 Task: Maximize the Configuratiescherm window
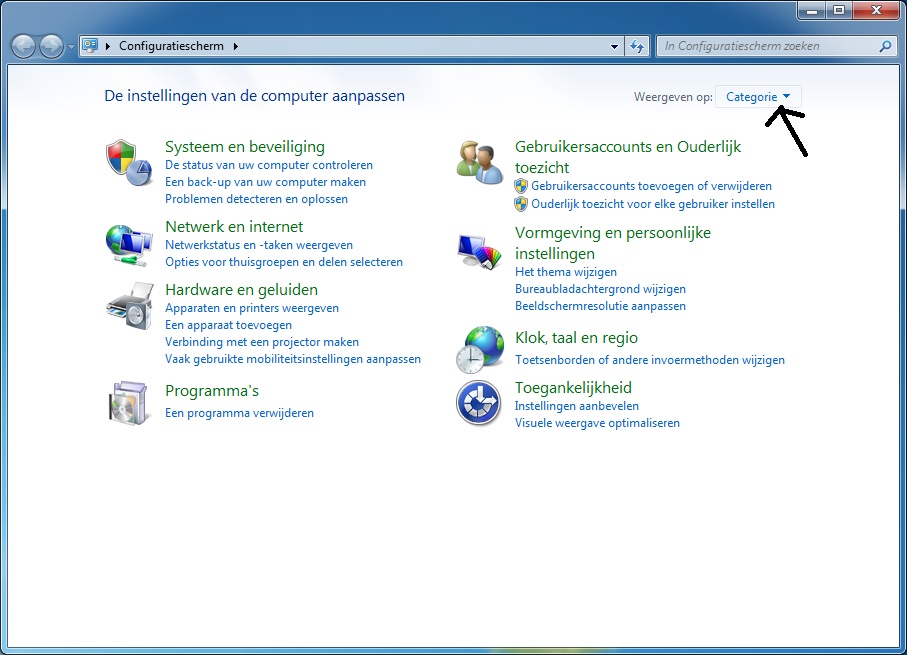click(x=839, y=10)
